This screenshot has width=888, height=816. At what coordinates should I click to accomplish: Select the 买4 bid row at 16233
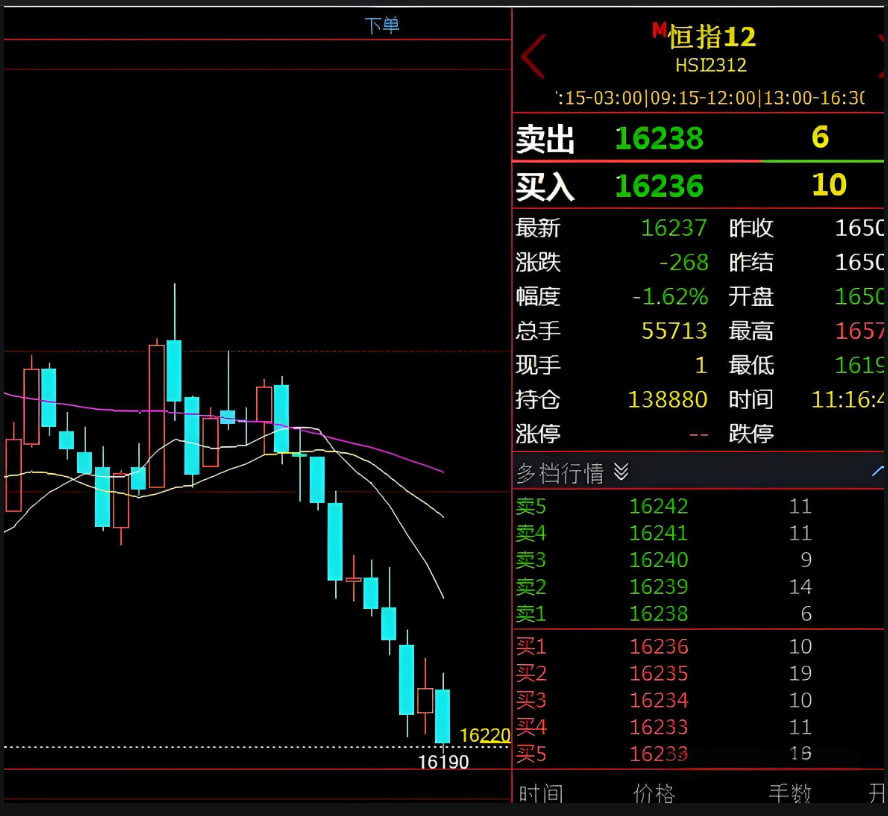click(658, 728)
